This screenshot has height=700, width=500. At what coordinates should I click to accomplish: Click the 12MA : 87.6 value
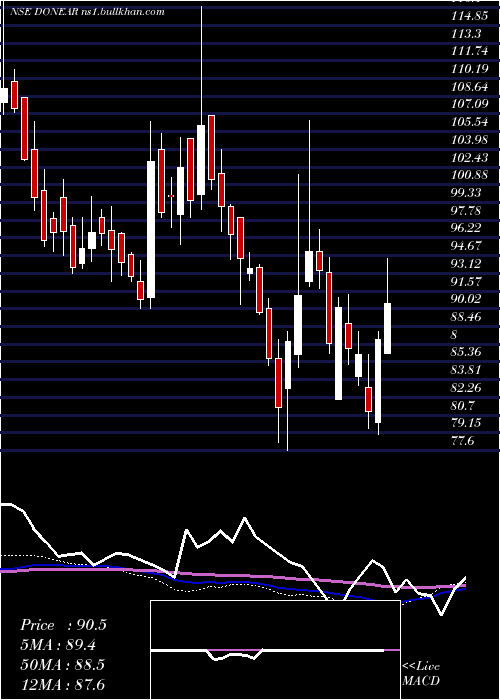[62, 684]
